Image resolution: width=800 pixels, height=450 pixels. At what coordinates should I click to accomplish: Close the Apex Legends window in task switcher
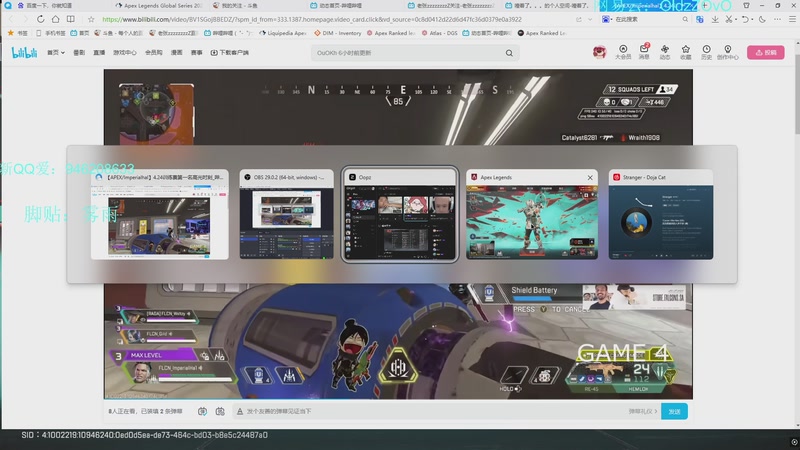pos(590,178)
